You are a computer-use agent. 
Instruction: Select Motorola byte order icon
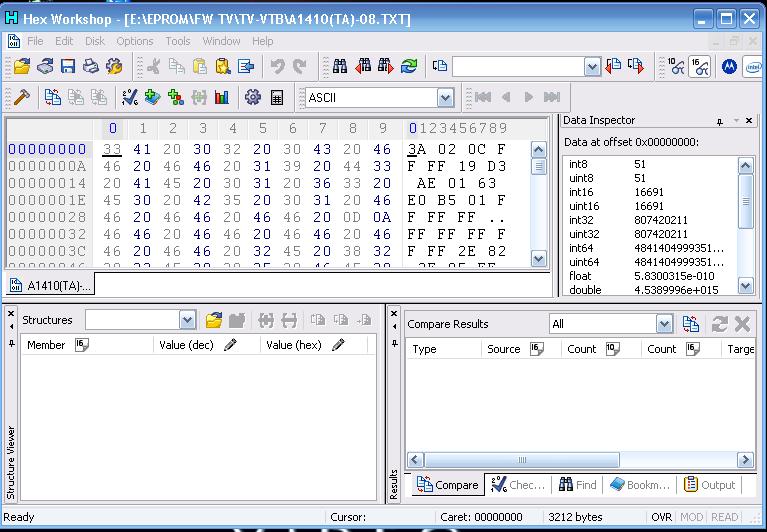[x=729, y=66]
